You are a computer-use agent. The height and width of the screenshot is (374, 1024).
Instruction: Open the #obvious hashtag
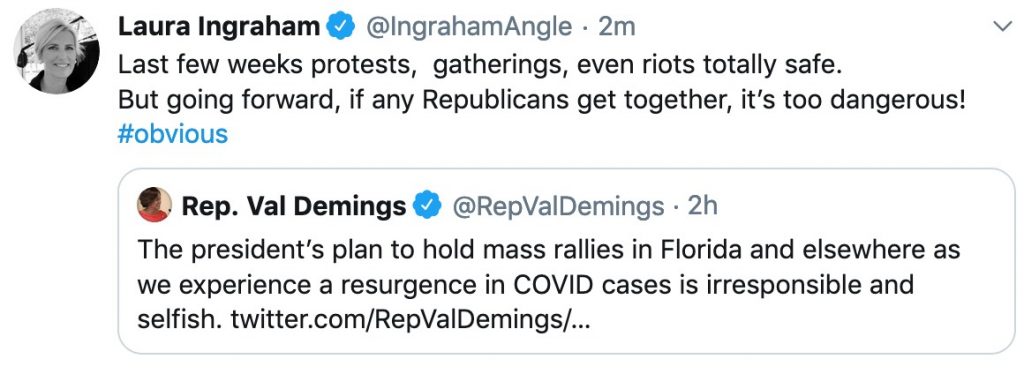[173, 134]
